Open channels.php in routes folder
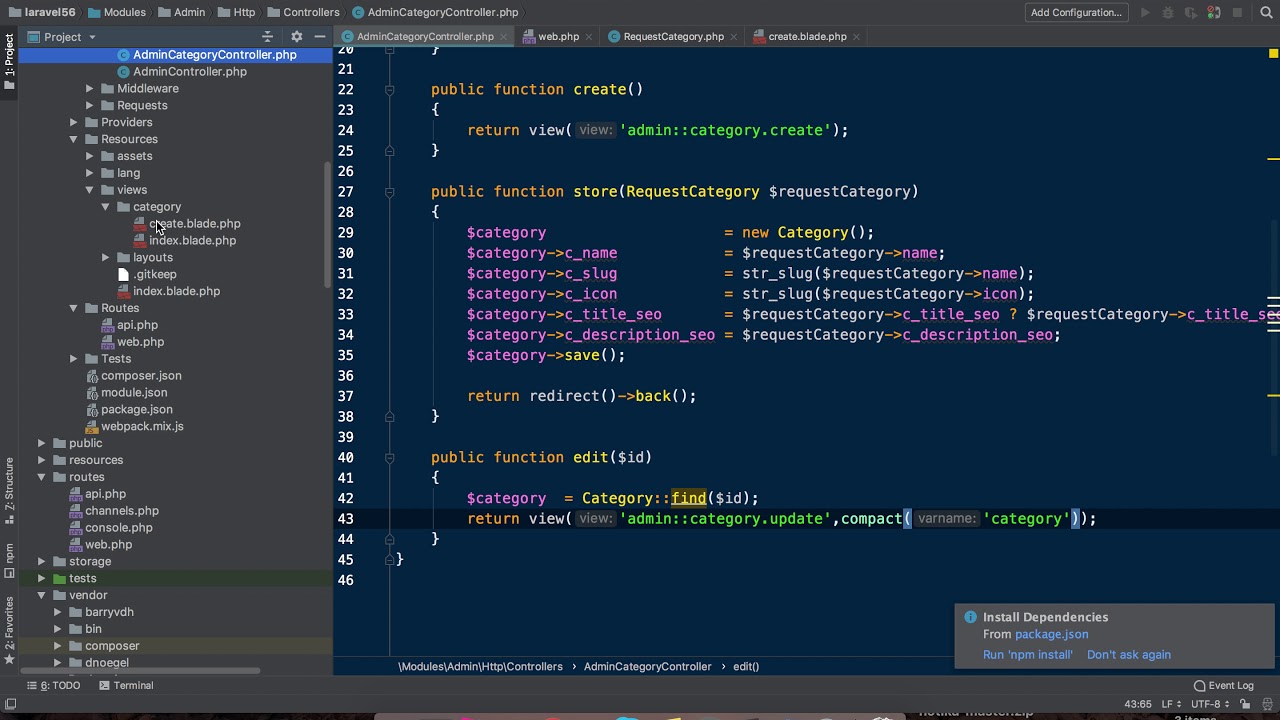This screenshot has width=1280, height=720. [122, 510]
